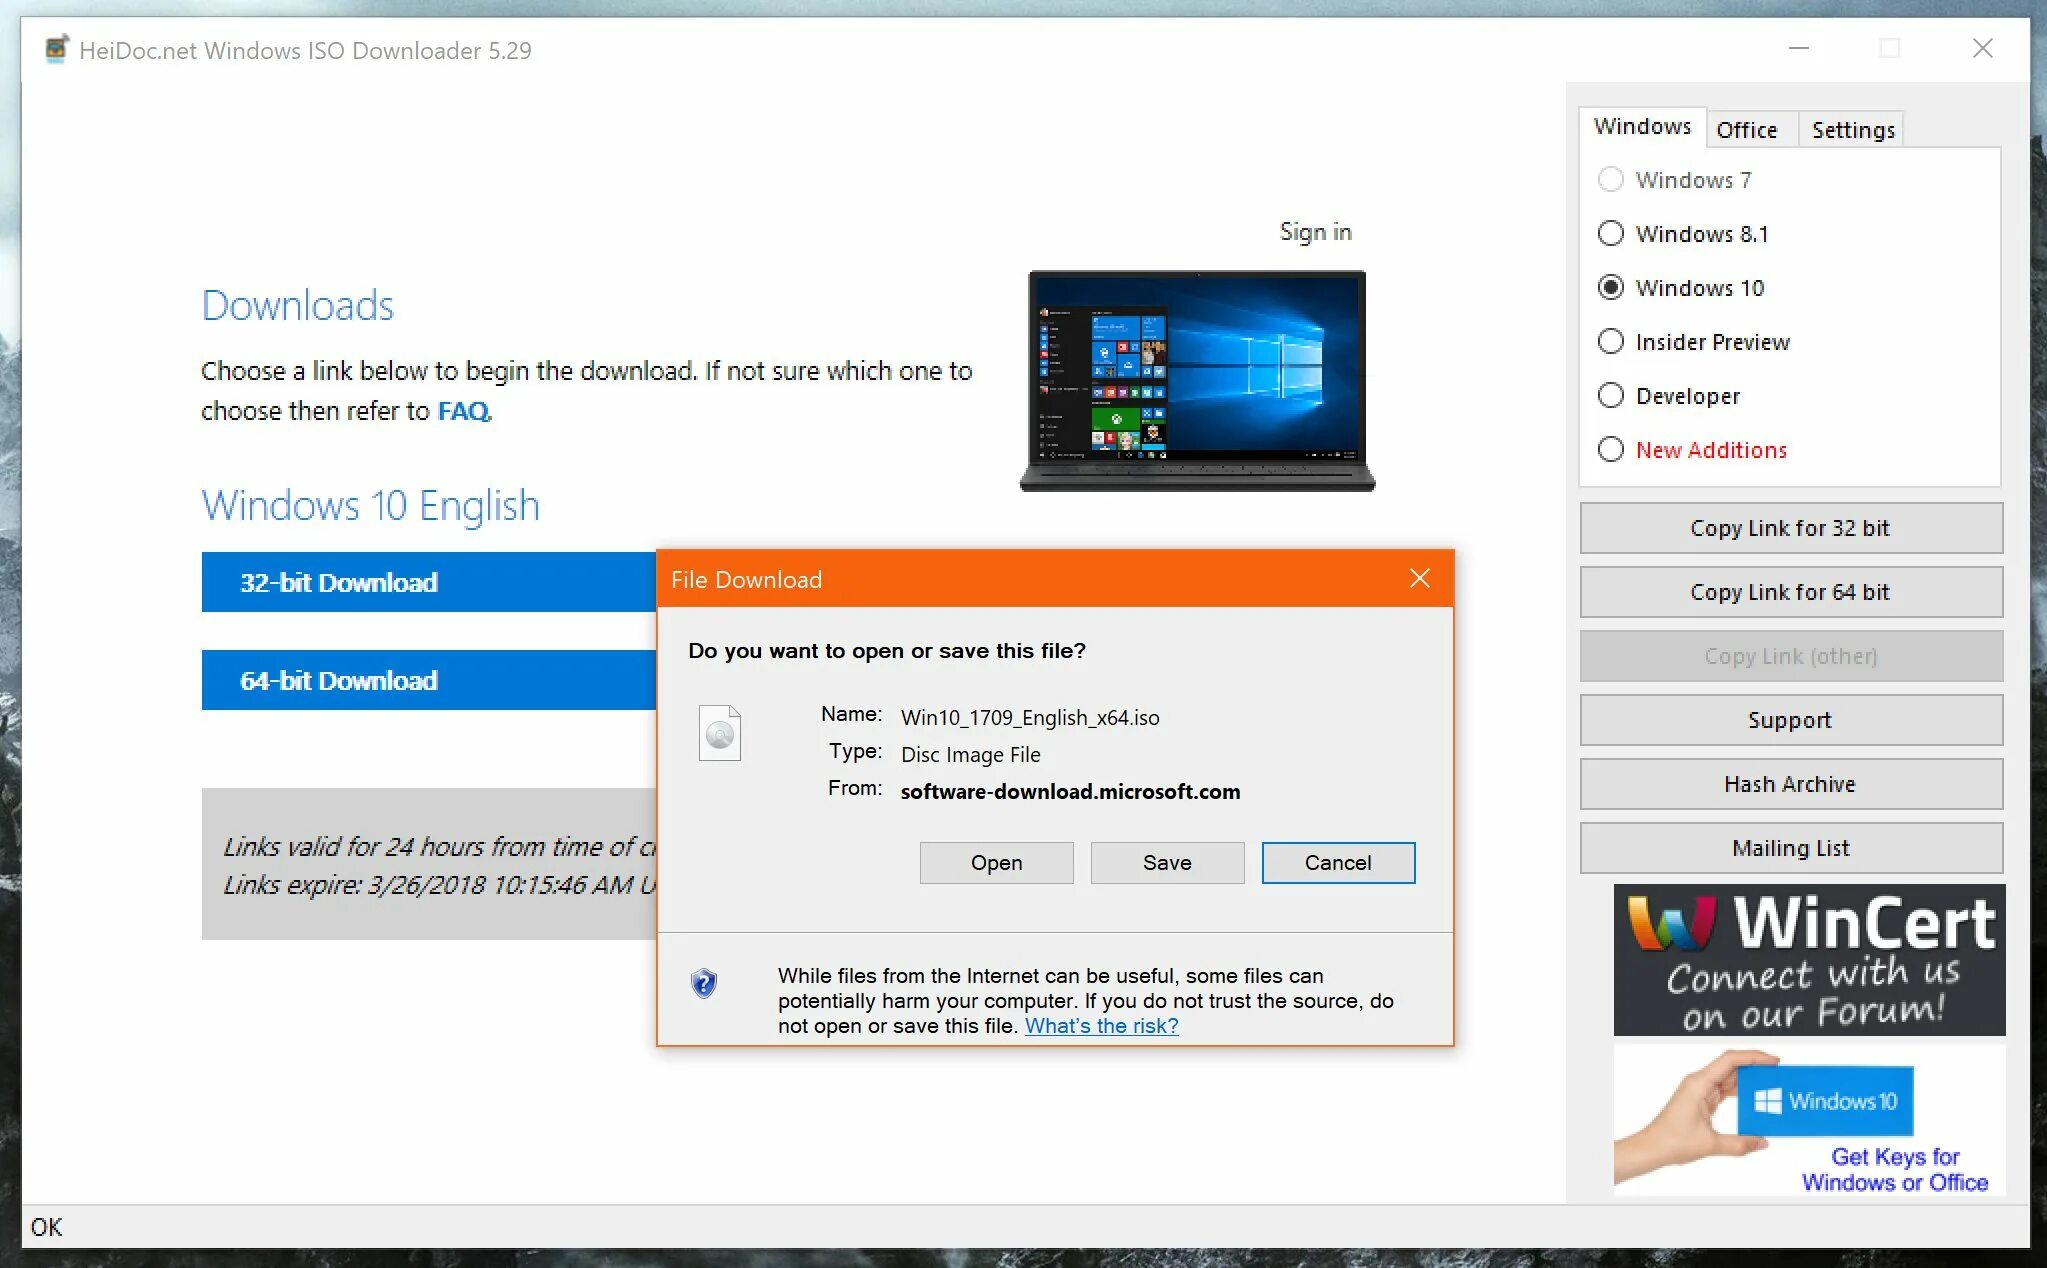The width and height of the screenshot is (2047, 1268).
Task: Open the Settings tab
Action: [x=1852, y=130]
